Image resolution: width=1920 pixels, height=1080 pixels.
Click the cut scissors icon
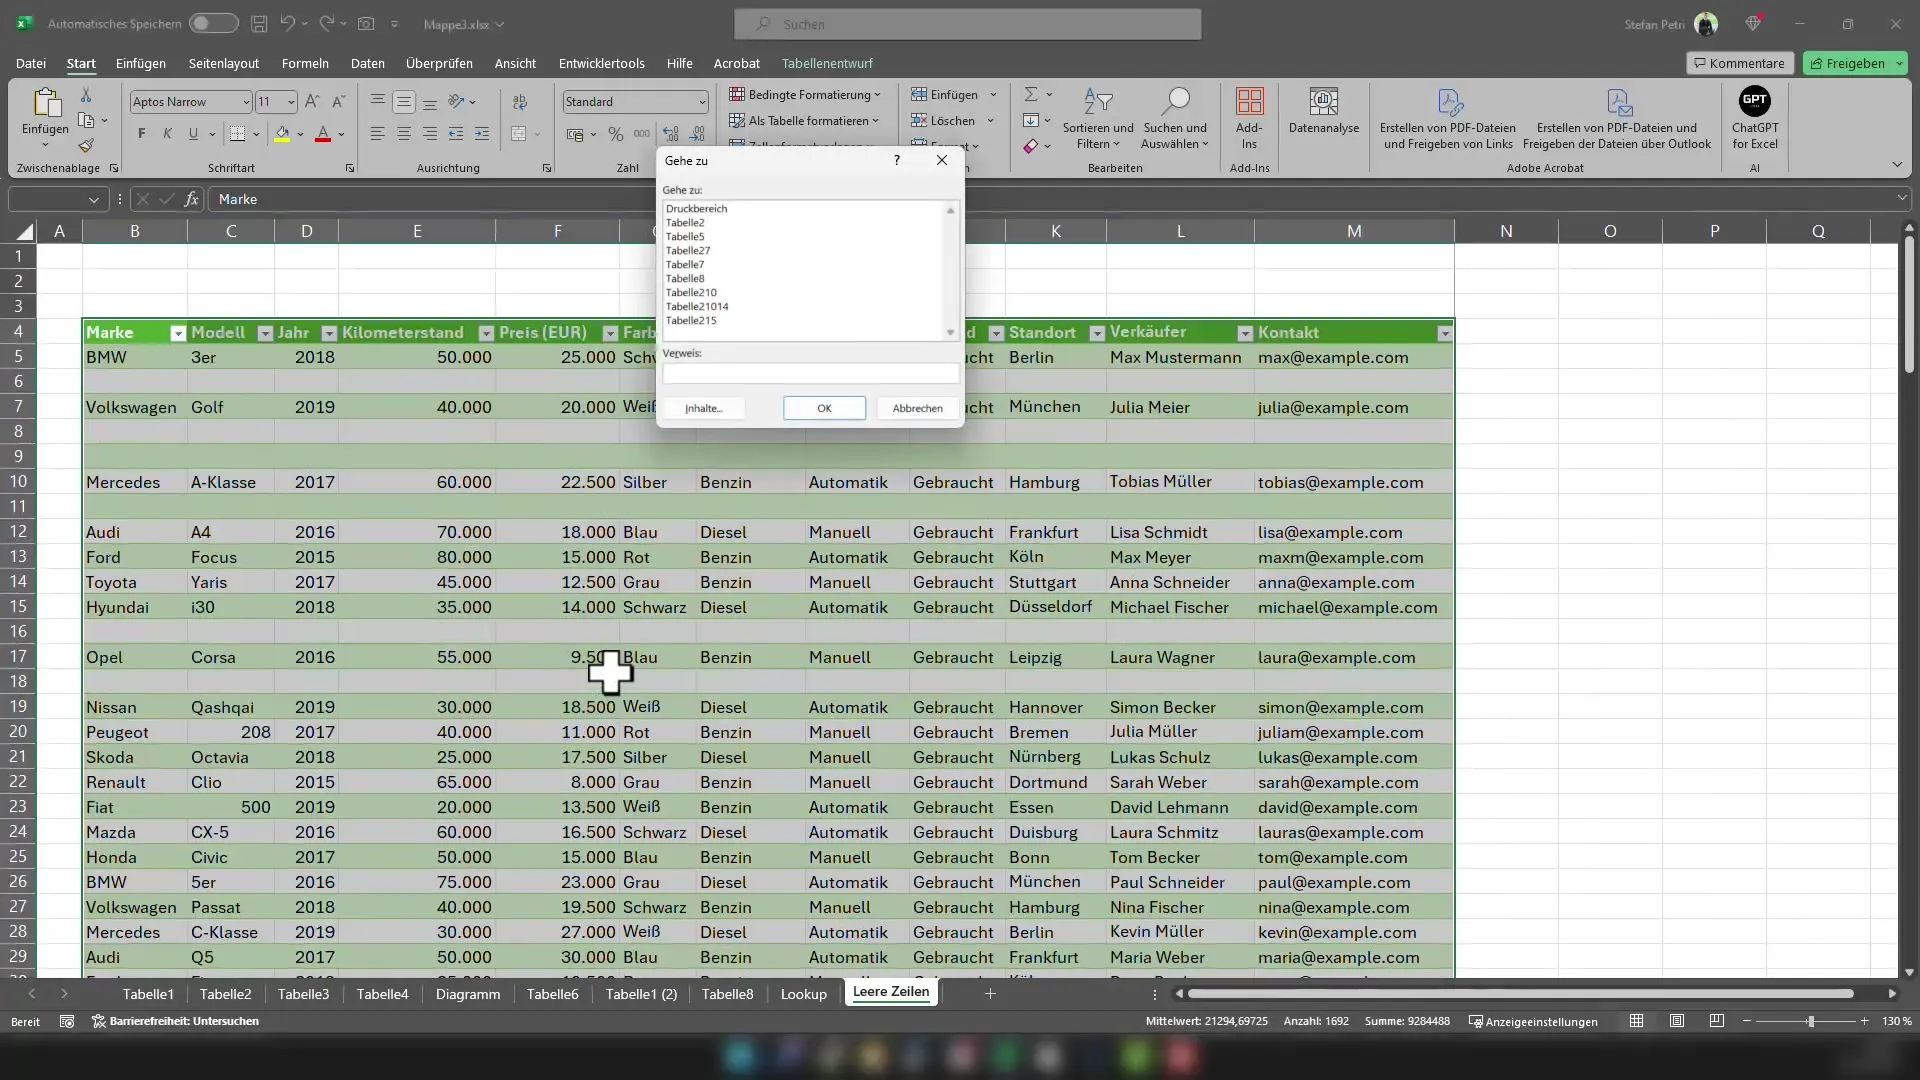click(x=86, y=95)
